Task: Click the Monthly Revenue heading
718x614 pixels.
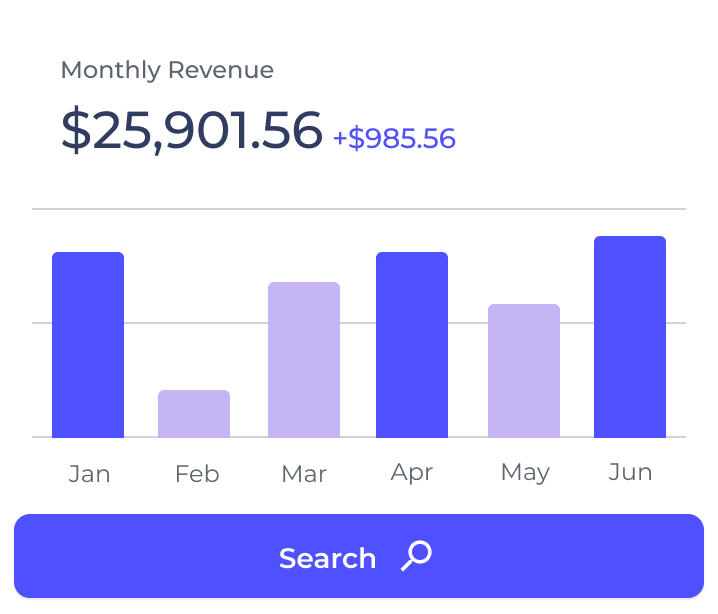Action: [x=167, y=70]
